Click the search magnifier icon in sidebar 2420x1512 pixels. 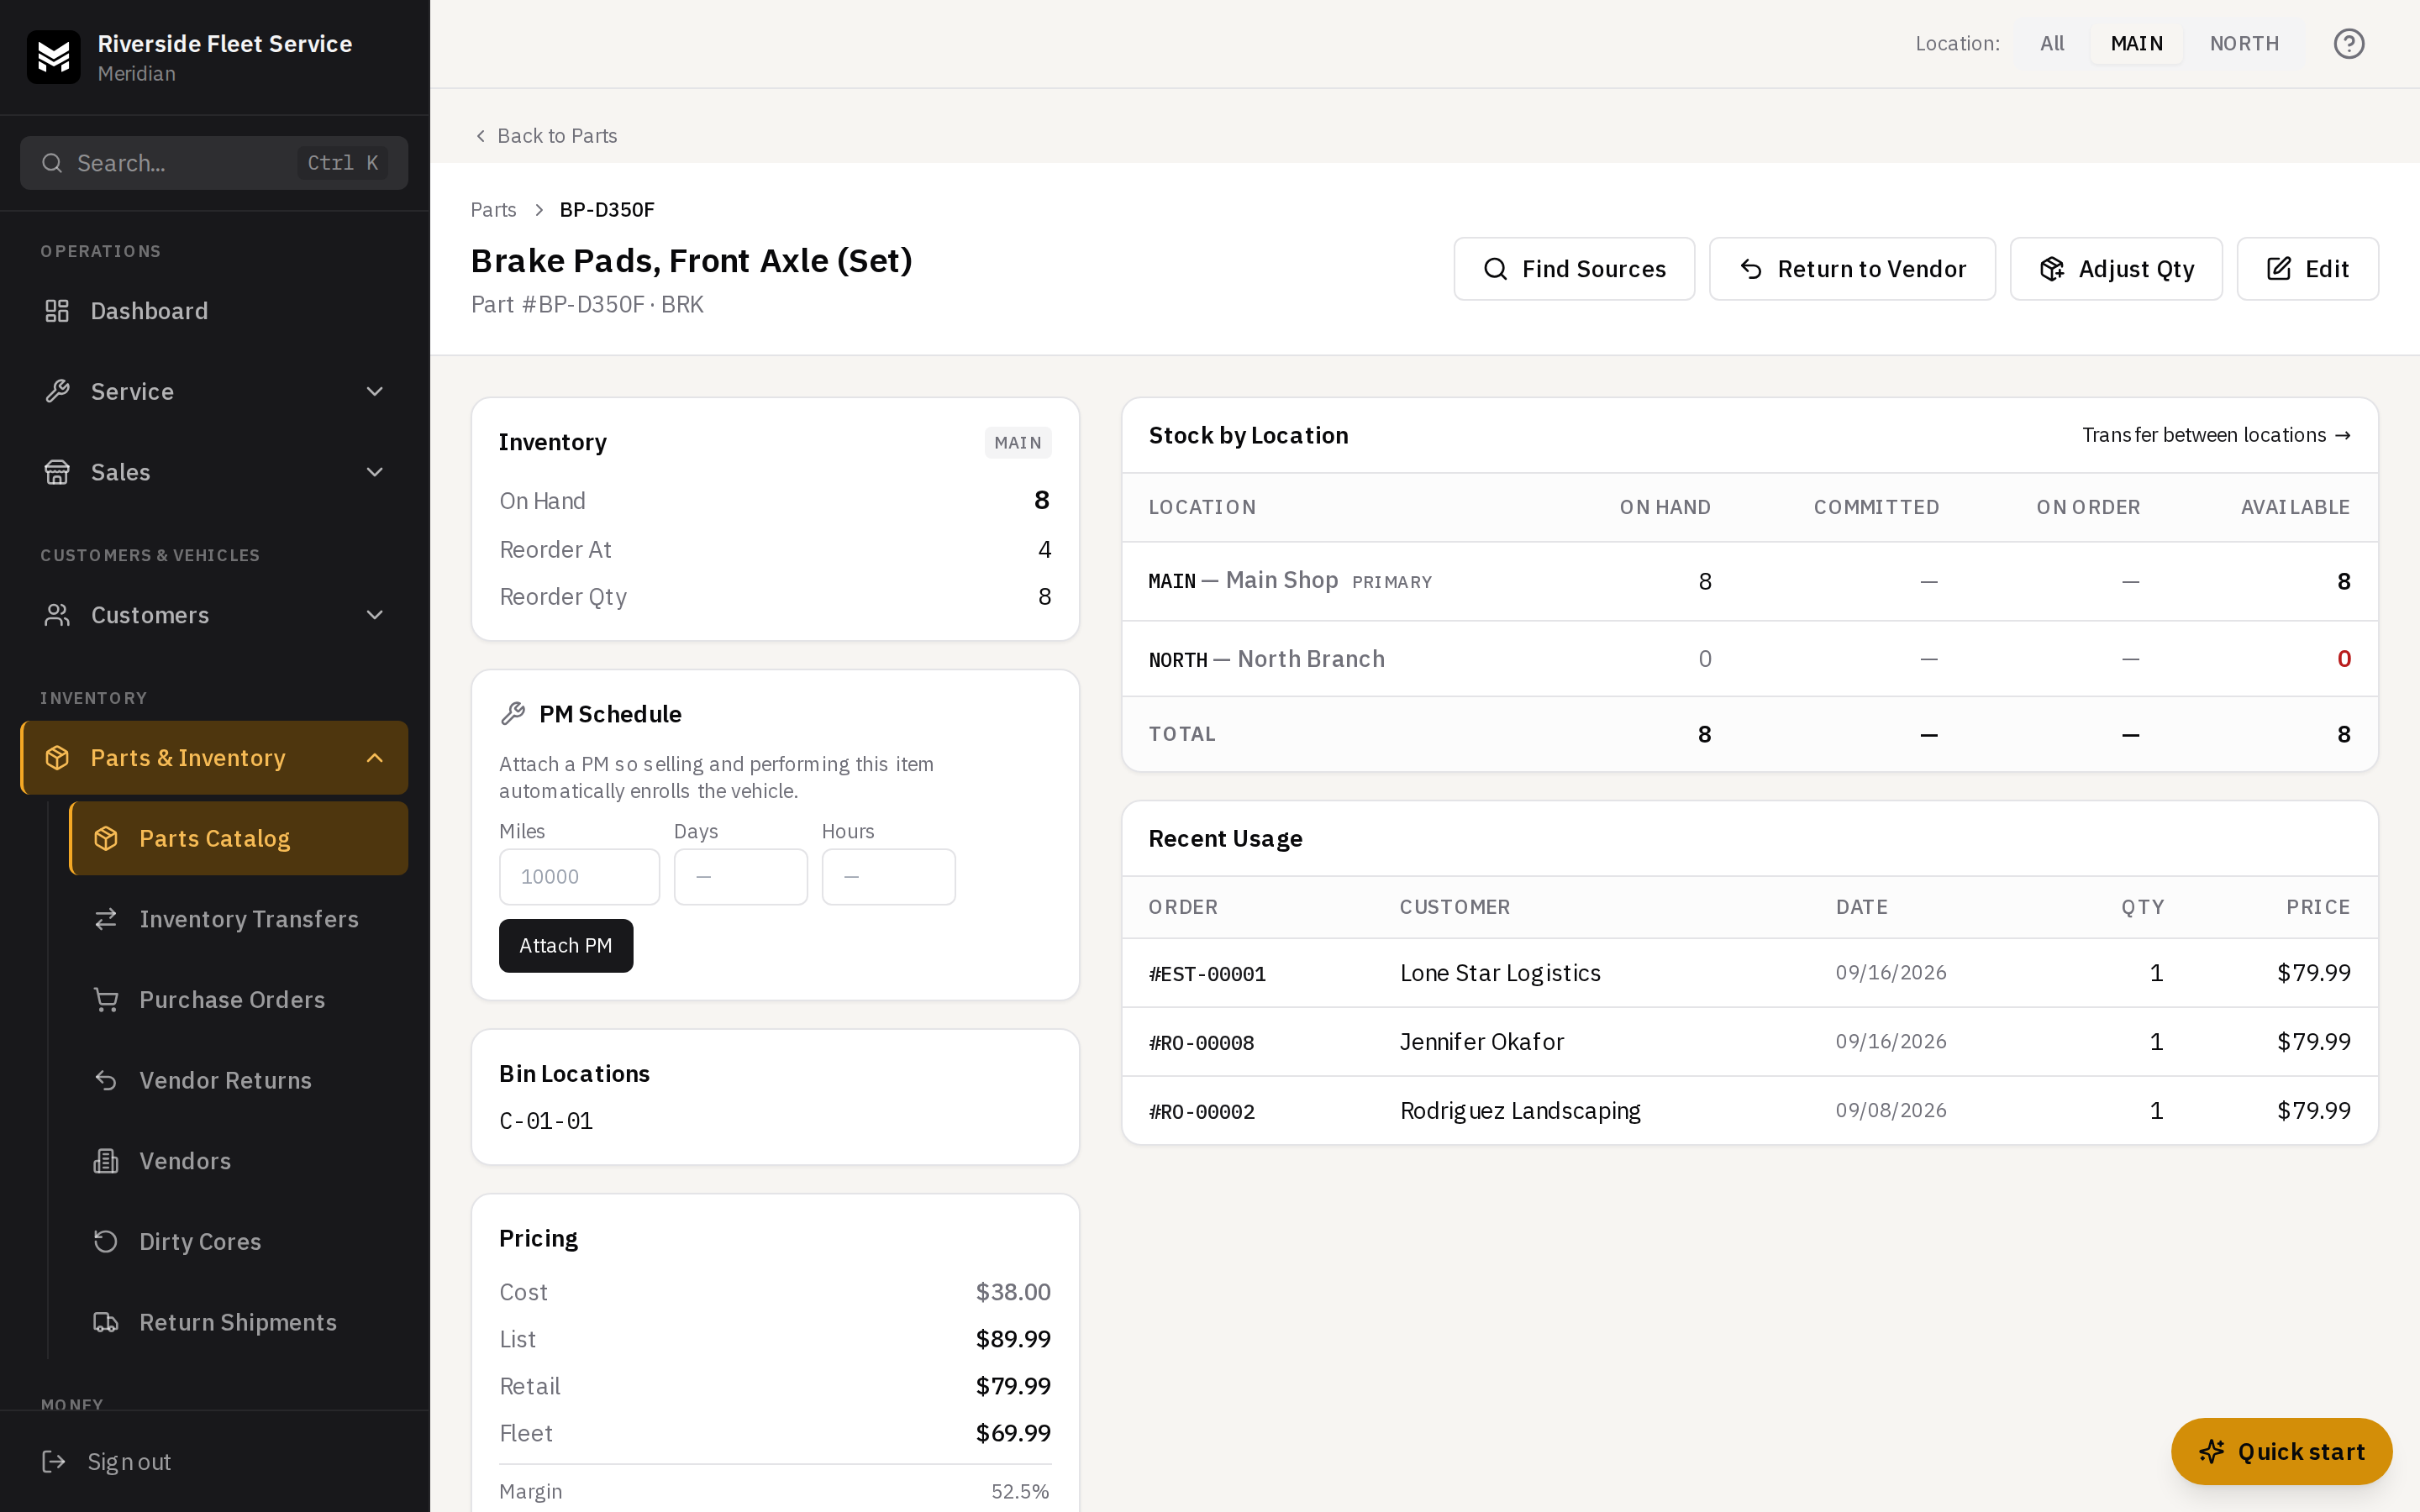click(x=52, y=163)
